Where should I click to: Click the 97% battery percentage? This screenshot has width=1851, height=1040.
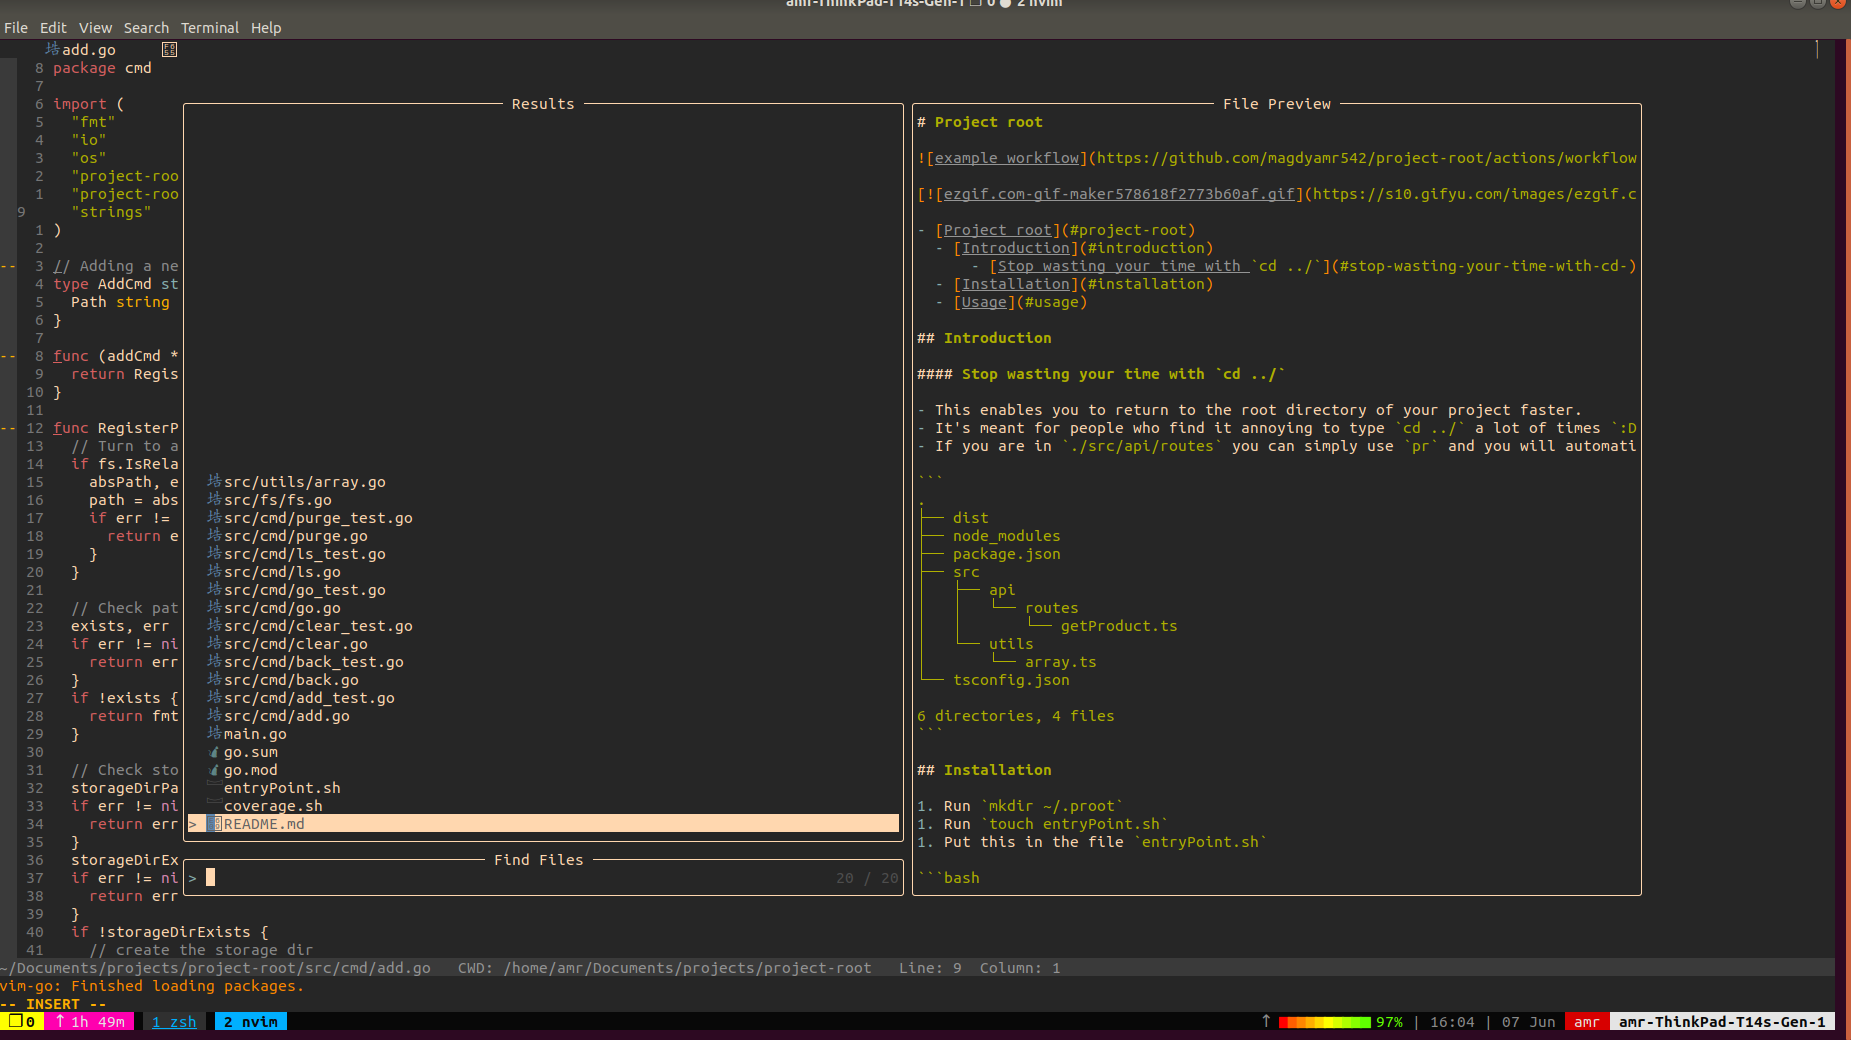[1388, 1022]
